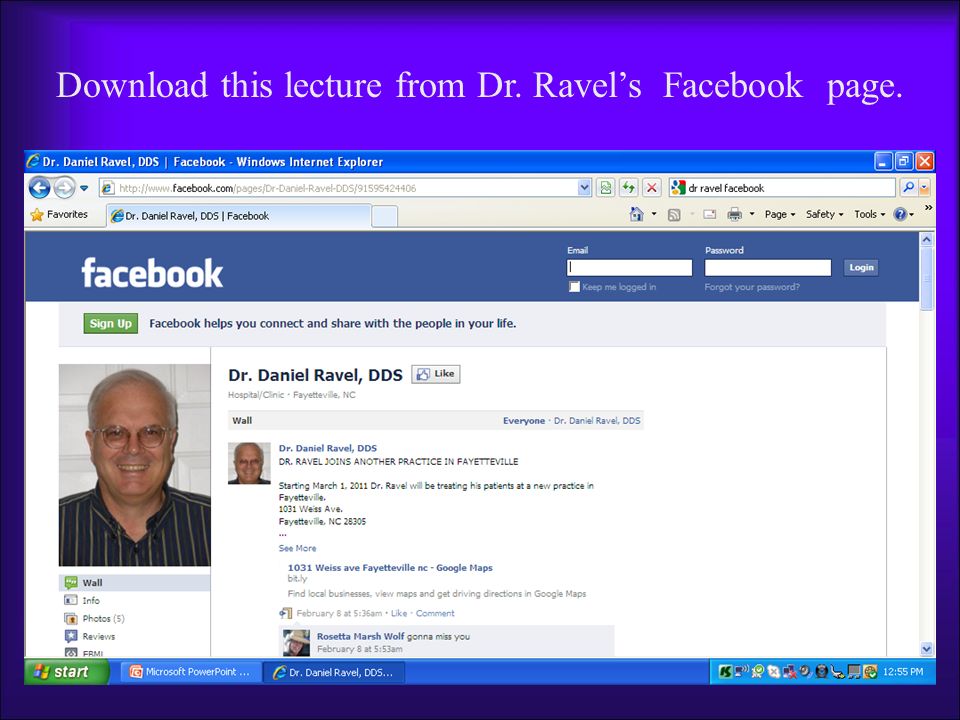The height and width of the screenshot is (720, 960).
Task: Click the Forgot your password link
Action: tap(752, 287)
